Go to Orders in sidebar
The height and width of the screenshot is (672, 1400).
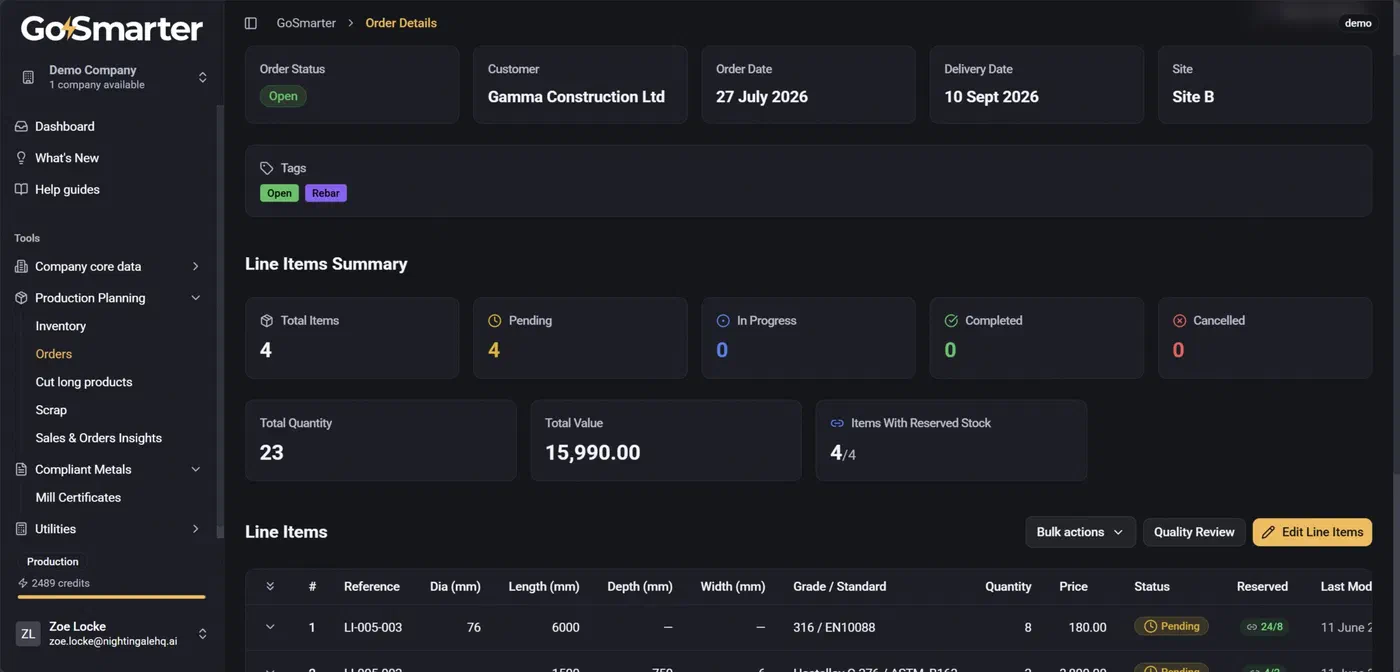coord(54,354)
